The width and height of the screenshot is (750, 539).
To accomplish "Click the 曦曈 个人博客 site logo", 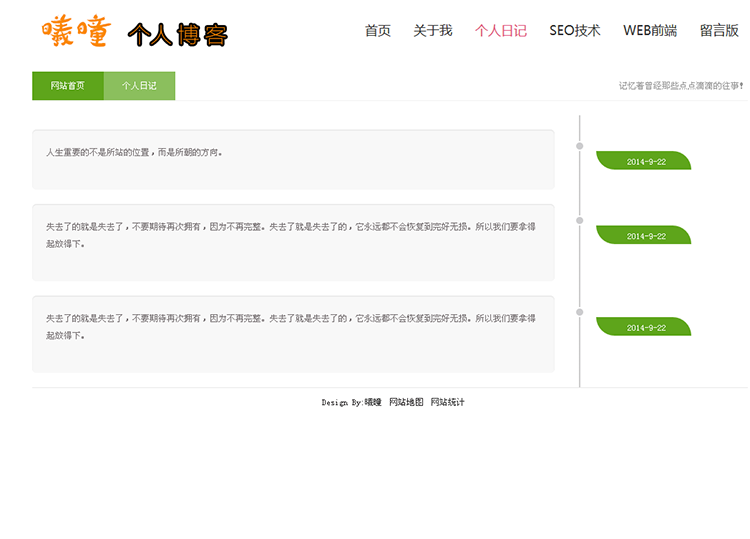I will (x=134, y=32).
